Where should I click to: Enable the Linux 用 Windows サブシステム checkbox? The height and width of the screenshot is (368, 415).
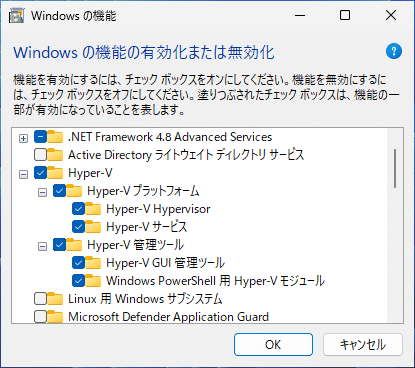click(x=40, y=299)
